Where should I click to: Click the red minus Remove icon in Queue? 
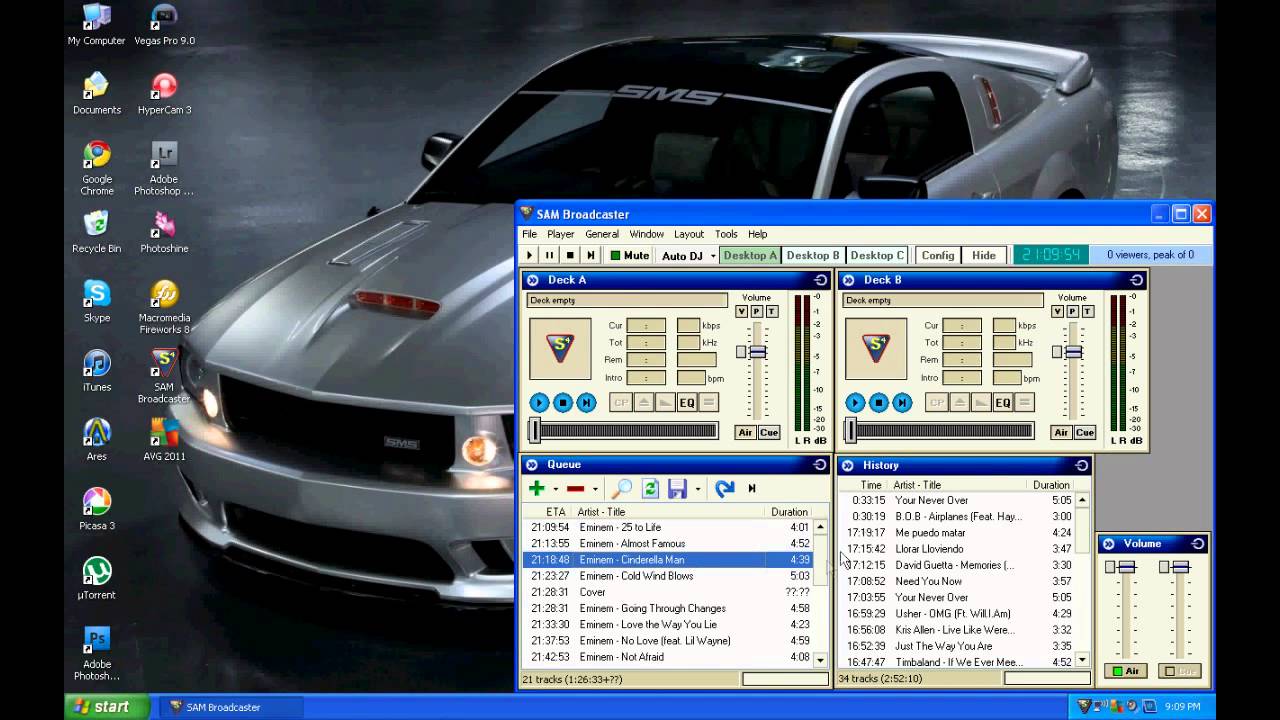575,488
